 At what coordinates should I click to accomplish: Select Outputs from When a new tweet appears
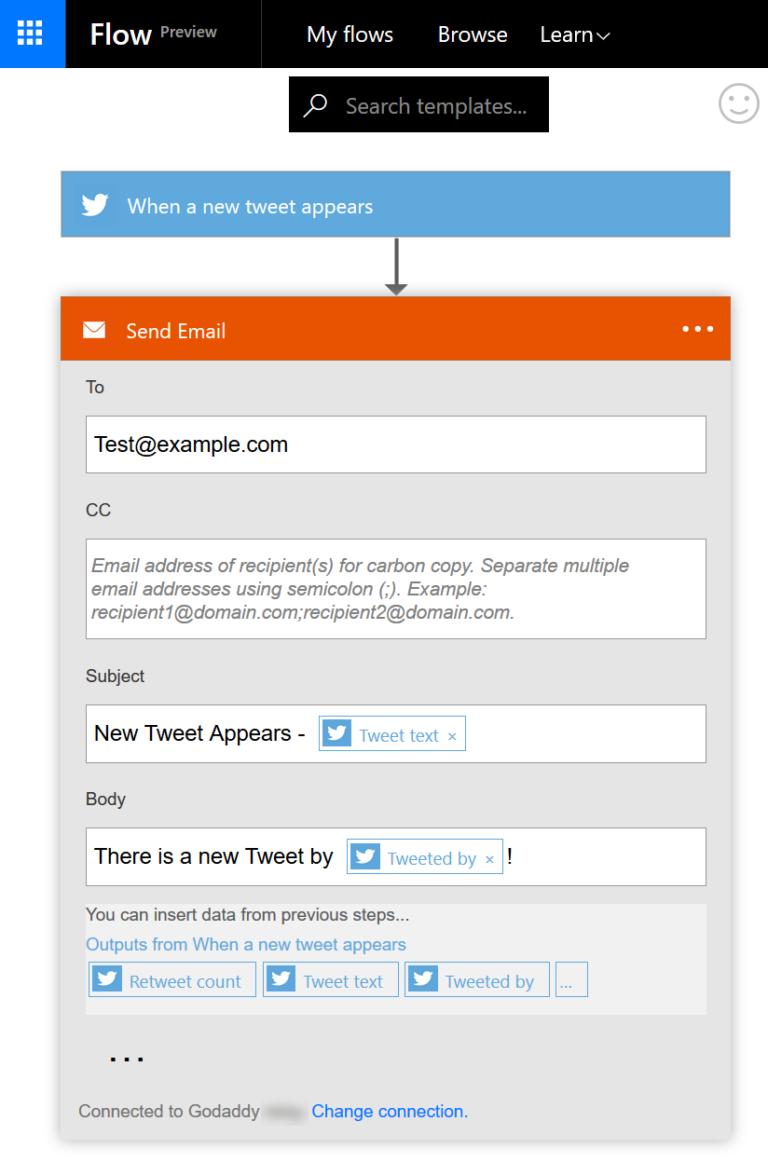pos(246,944)
